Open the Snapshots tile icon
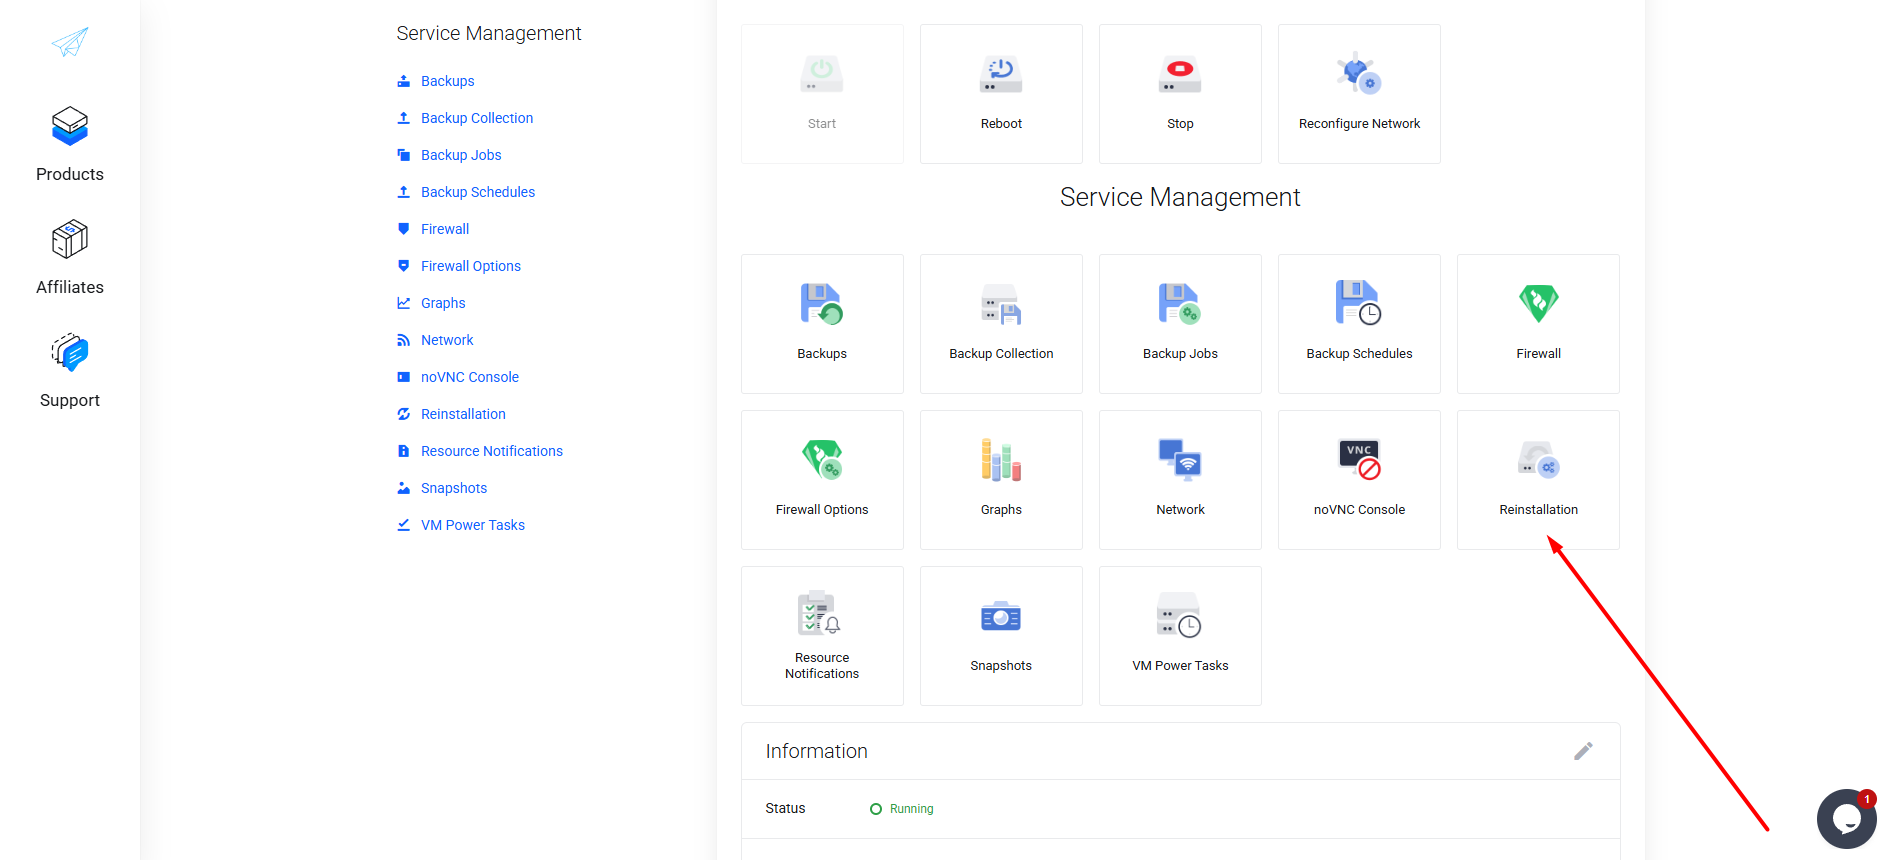Image resolution: width=1898 pixels, height=860 pixels. coord(1001,617)
